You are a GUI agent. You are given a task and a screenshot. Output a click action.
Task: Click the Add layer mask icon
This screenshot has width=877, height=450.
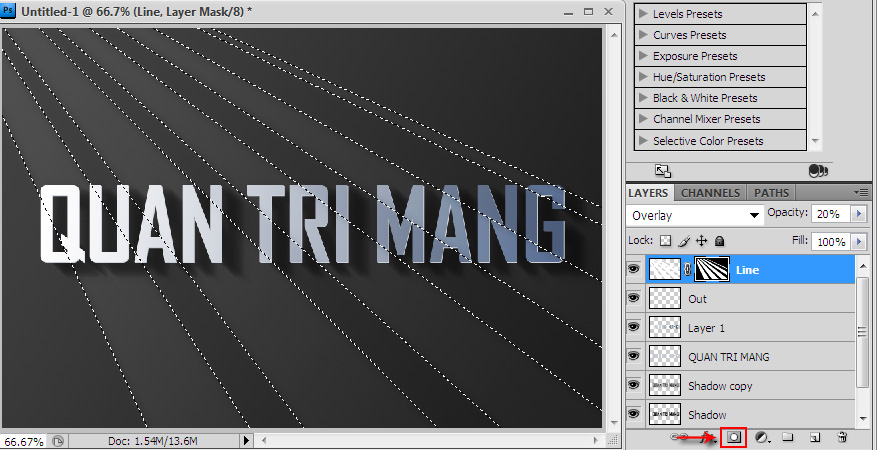(734, 437)
